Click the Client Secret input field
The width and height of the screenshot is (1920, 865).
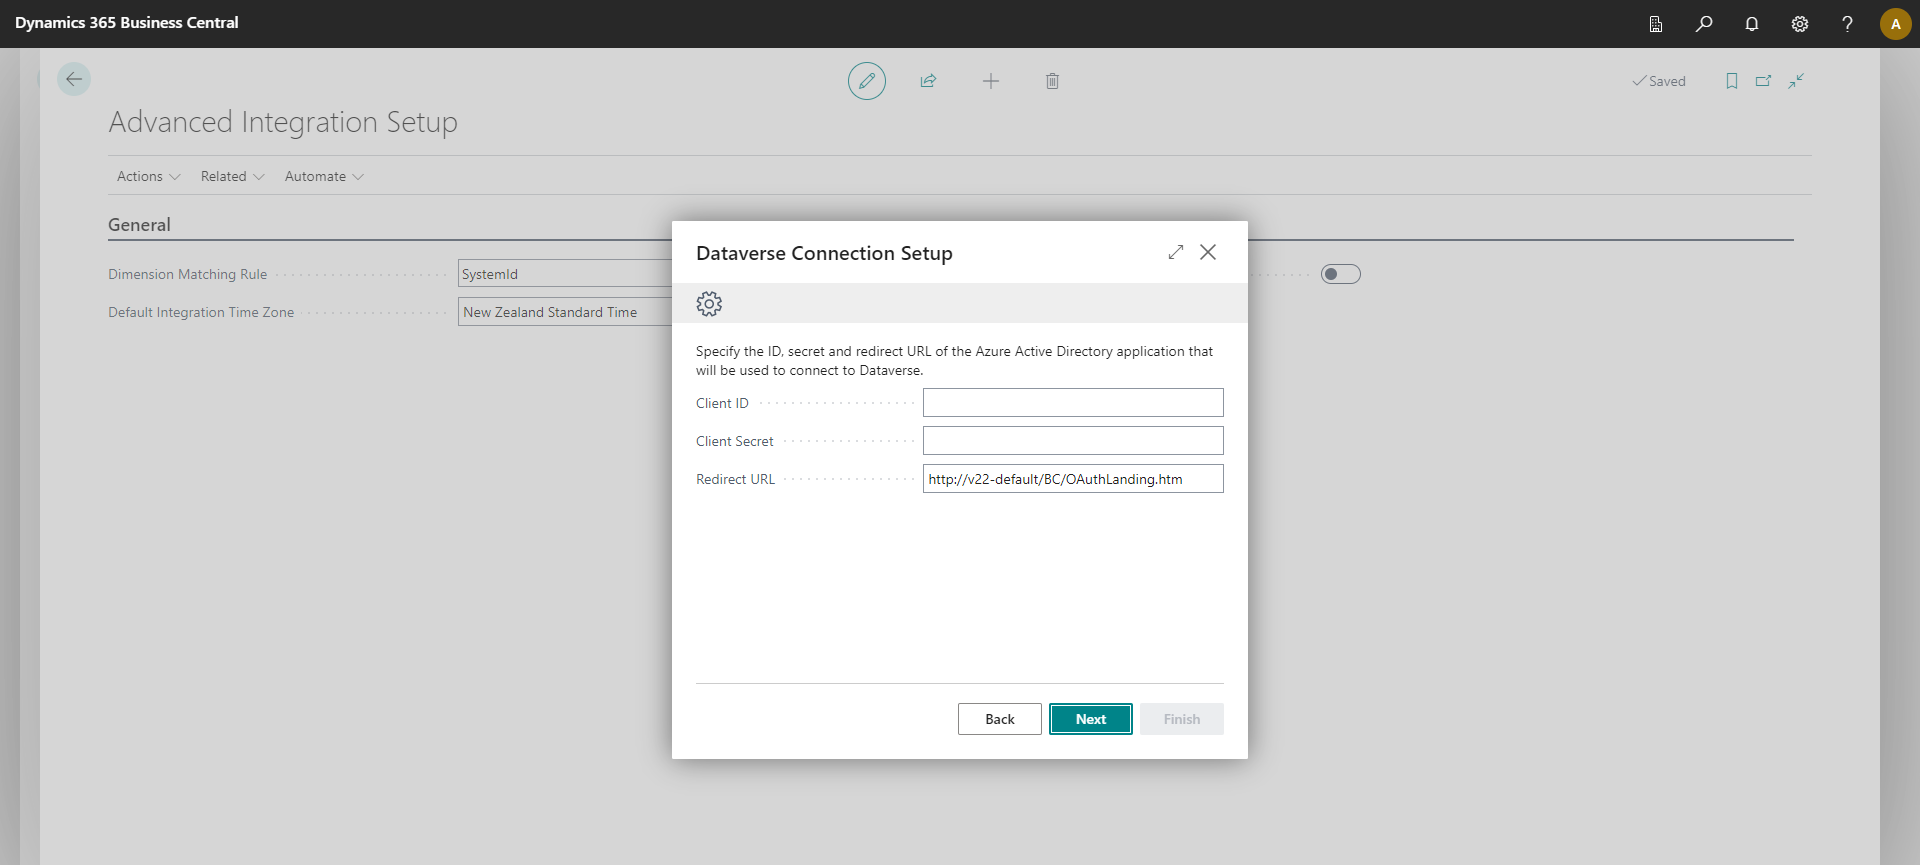pyautogui.click(x=1073, y=441)
